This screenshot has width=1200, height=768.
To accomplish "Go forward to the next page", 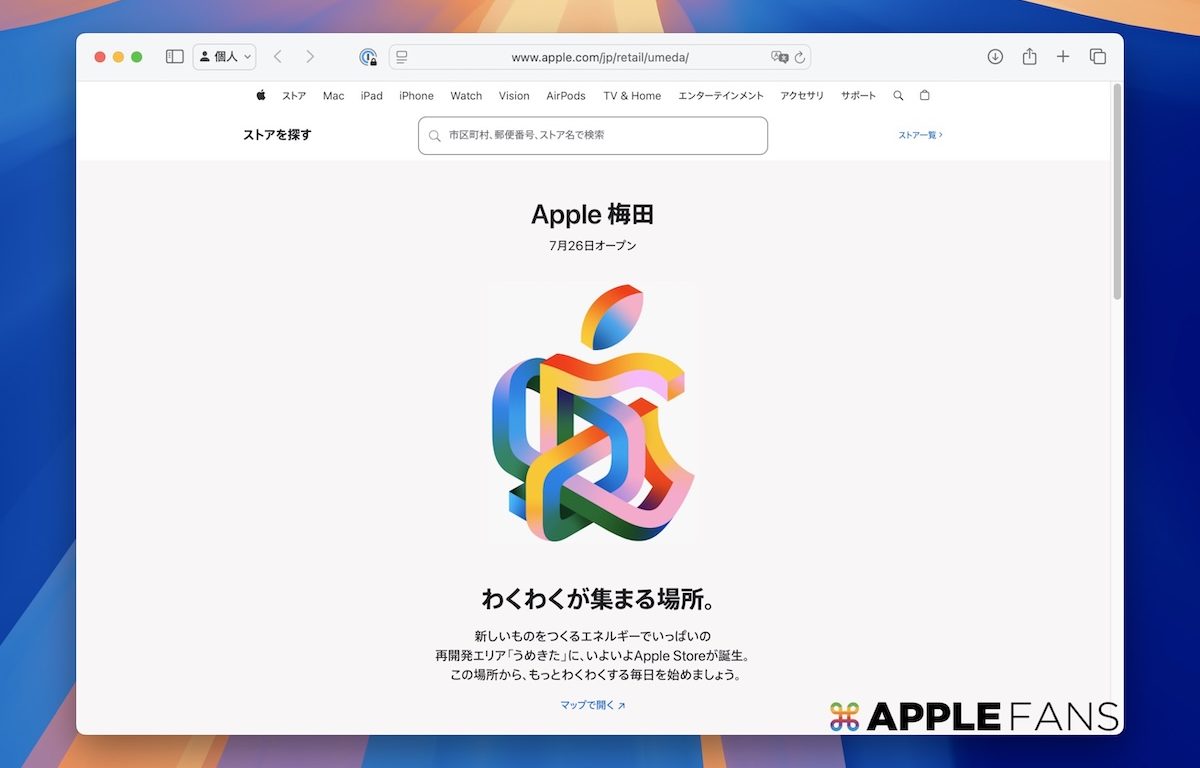I will click(310, 57).
